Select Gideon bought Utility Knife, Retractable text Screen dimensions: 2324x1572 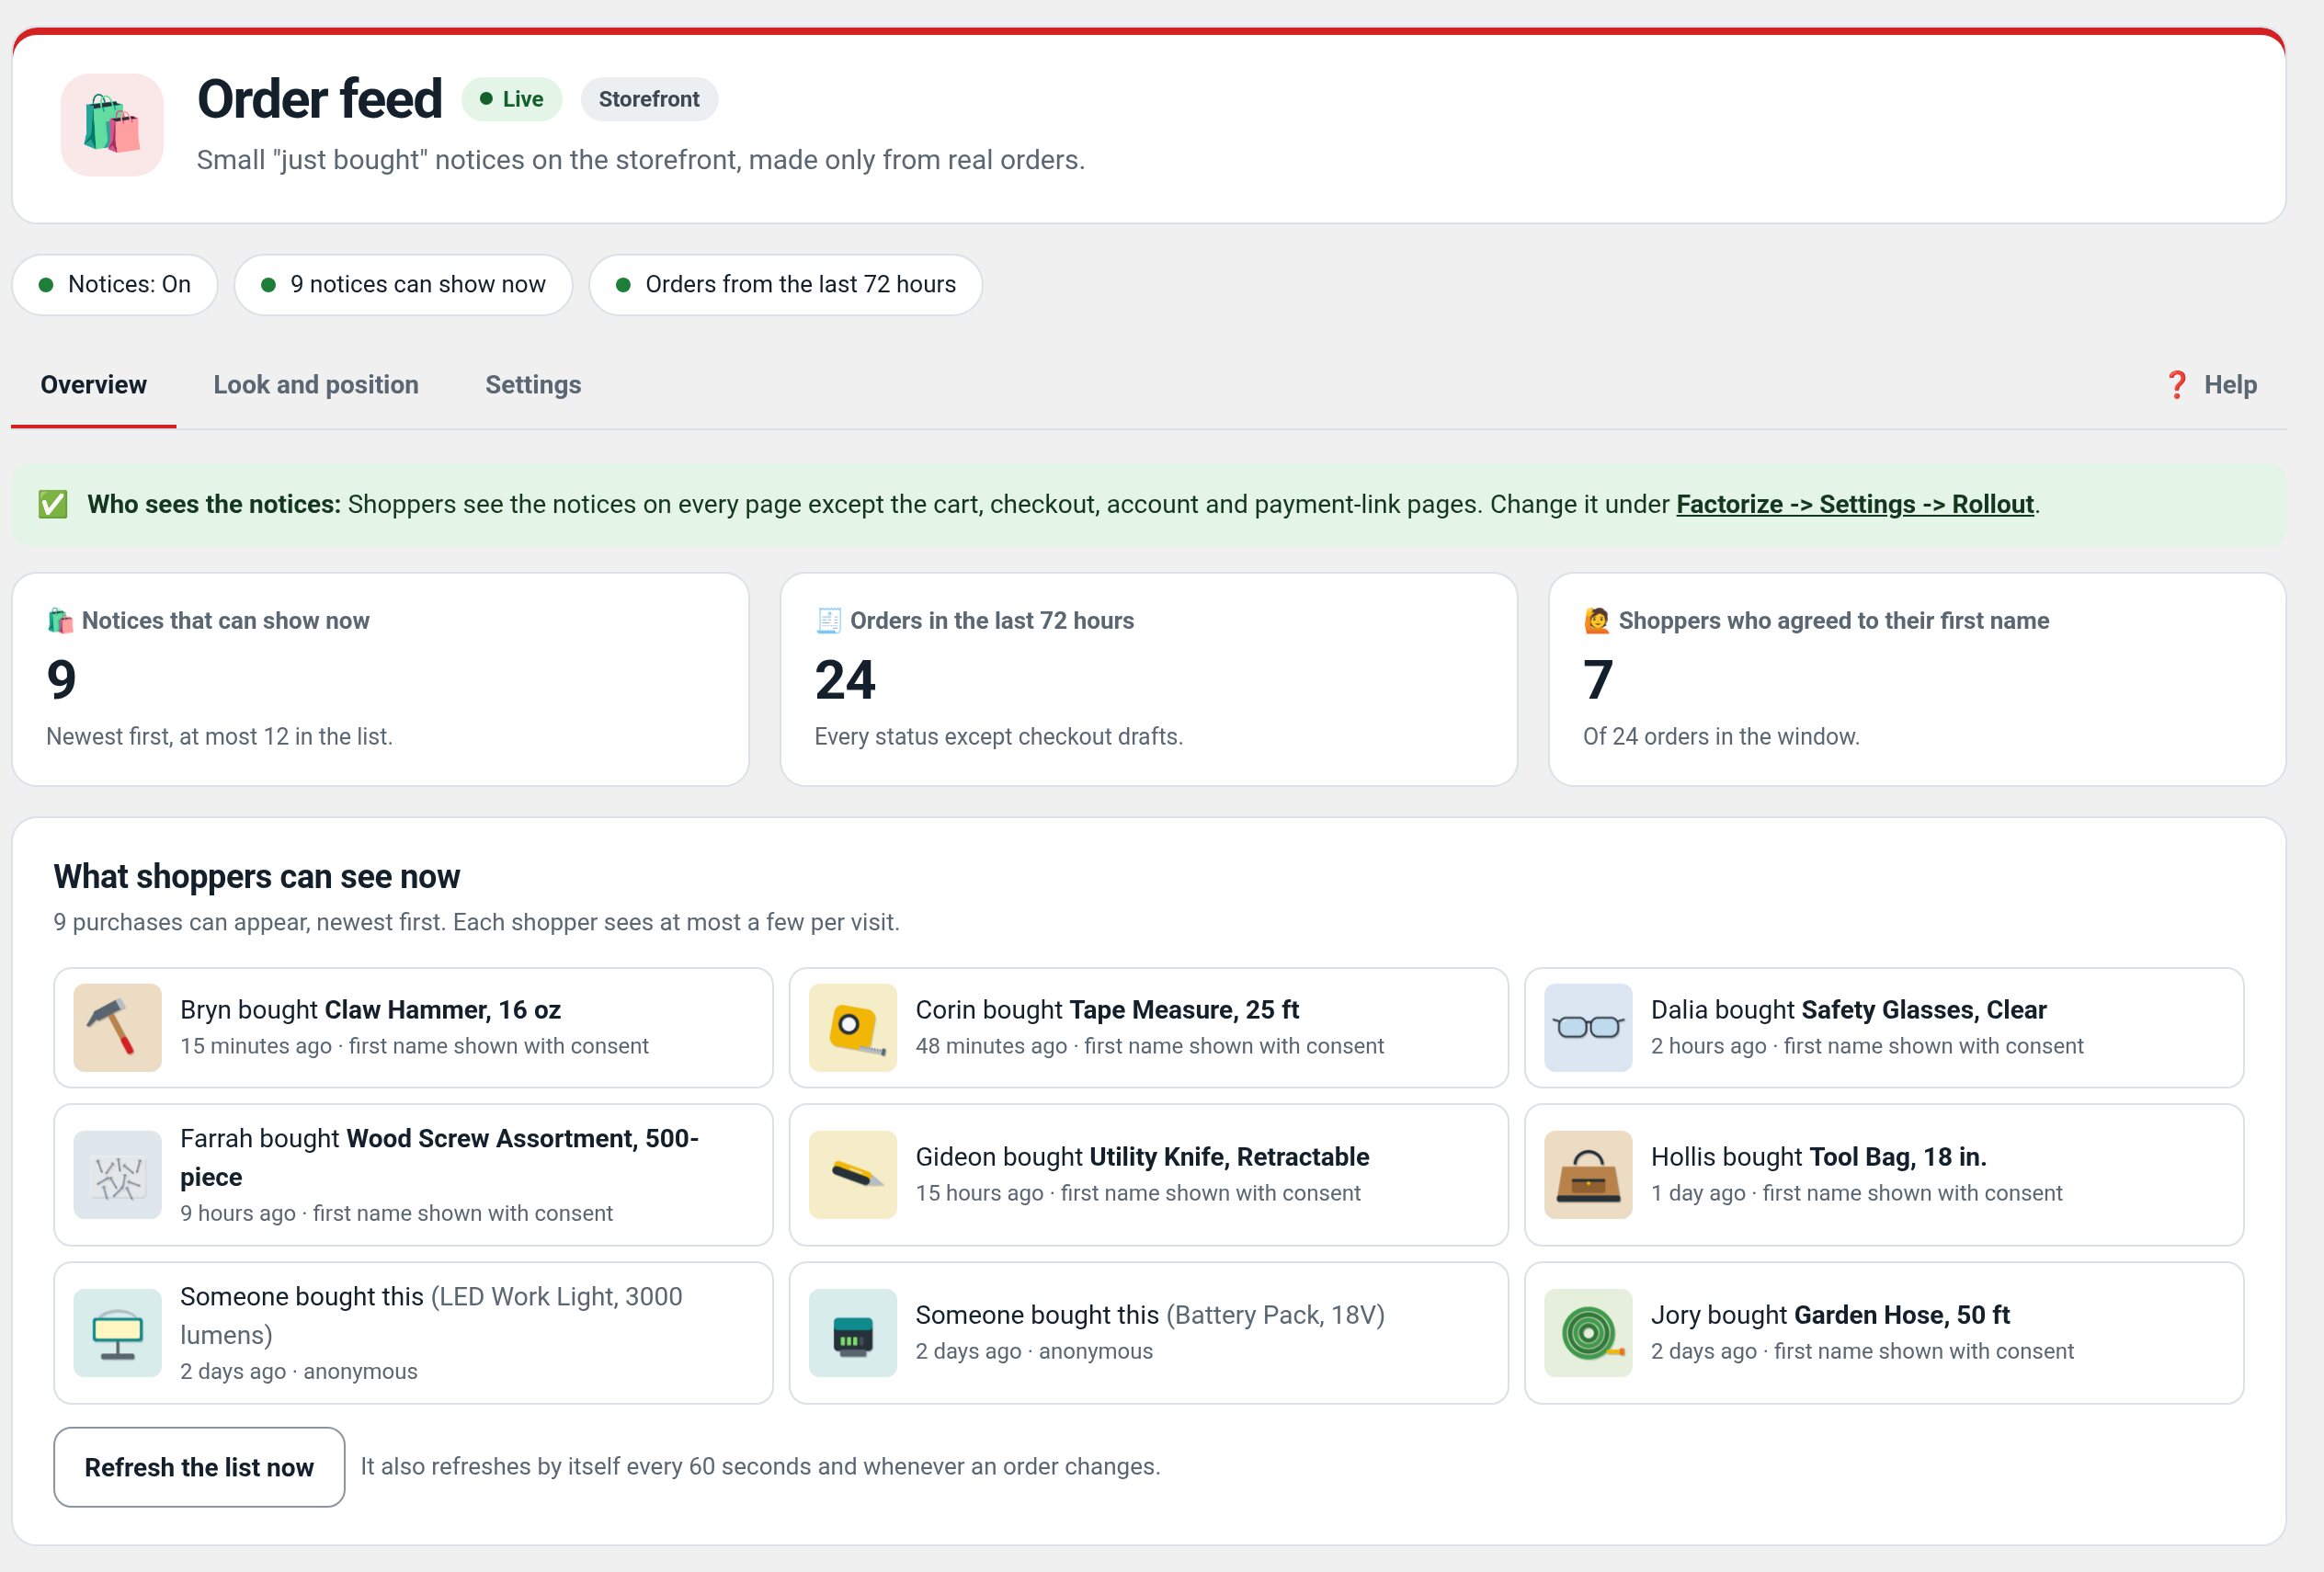(1142, 1157)
